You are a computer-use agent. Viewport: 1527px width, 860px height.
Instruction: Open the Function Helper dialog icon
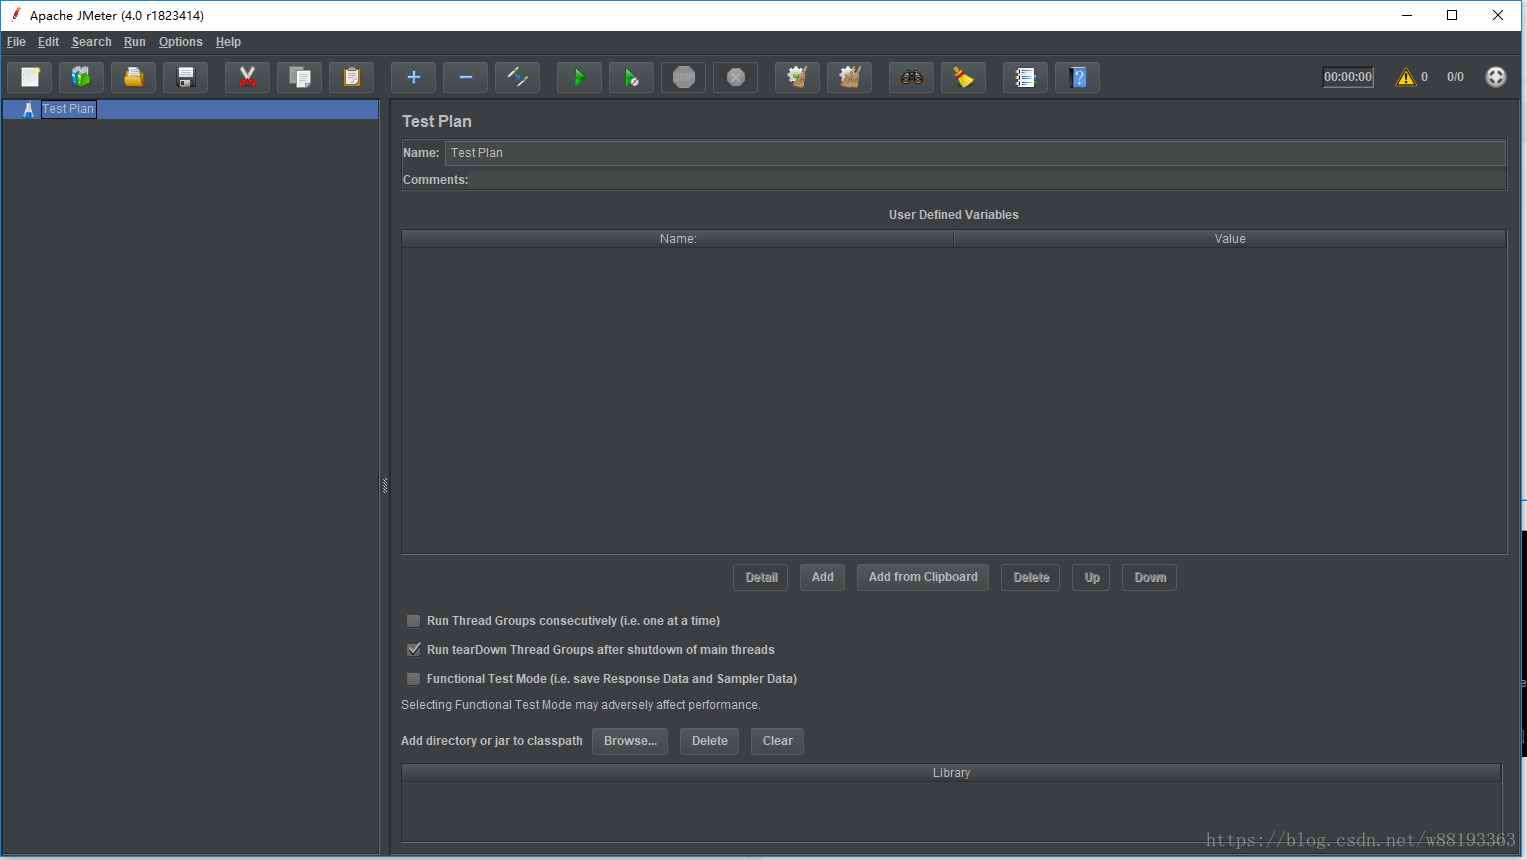pyautogui.click(x=1026, y=77)
